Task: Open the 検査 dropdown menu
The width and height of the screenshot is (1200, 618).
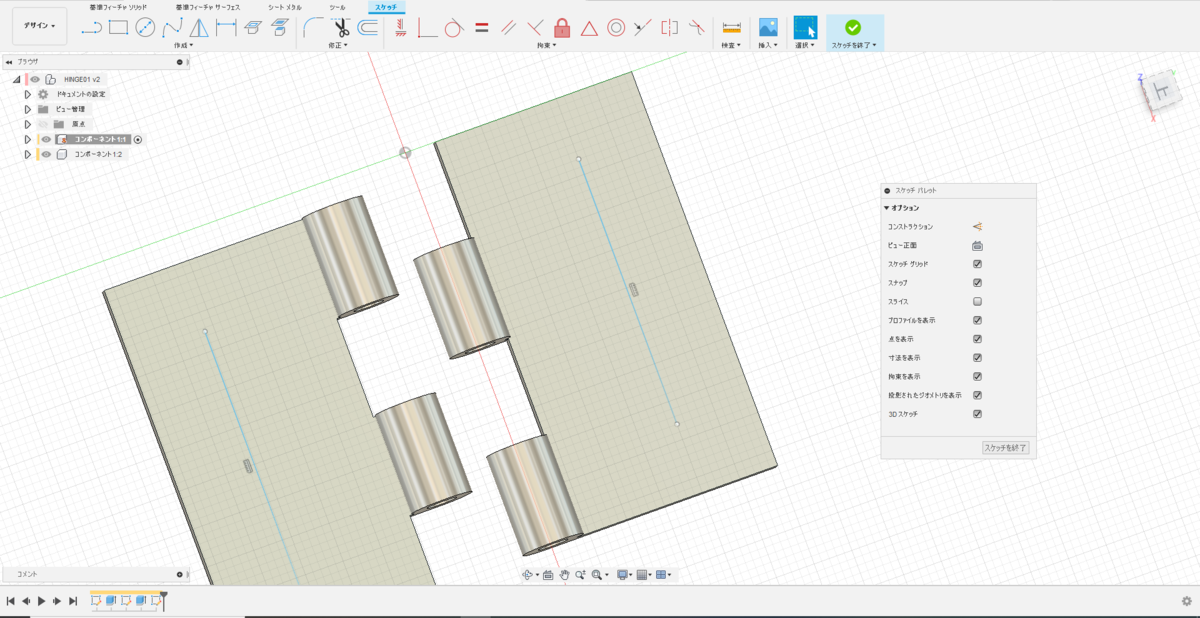Action: pyautogui.click(x=731, y=45)
